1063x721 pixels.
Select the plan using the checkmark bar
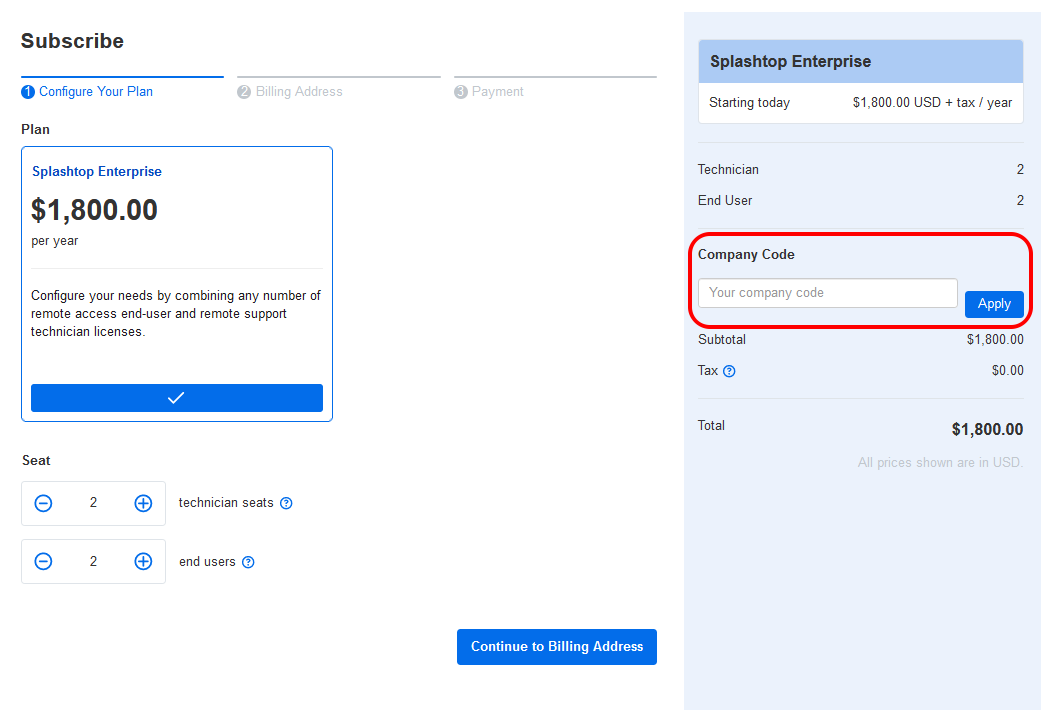coord(177,398)
